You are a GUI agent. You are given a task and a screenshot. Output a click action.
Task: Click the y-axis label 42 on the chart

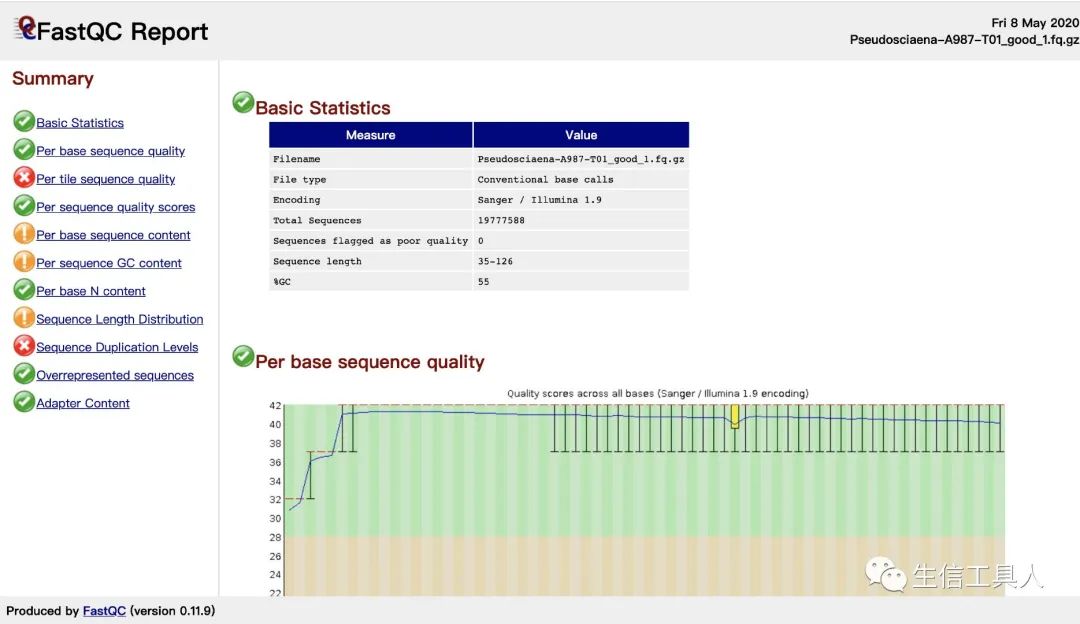[275, 406]
